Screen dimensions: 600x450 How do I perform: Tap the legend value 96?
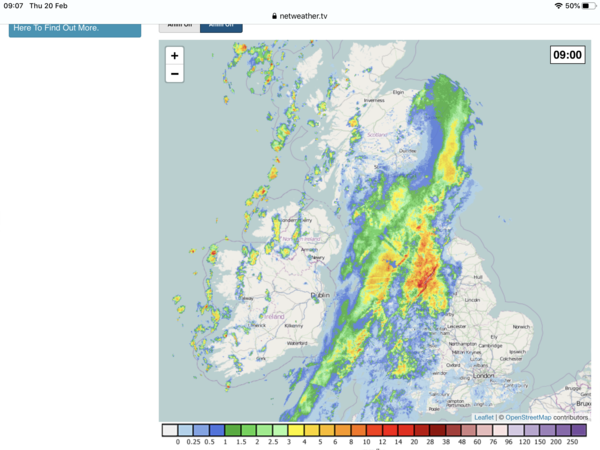click(509, 442)
